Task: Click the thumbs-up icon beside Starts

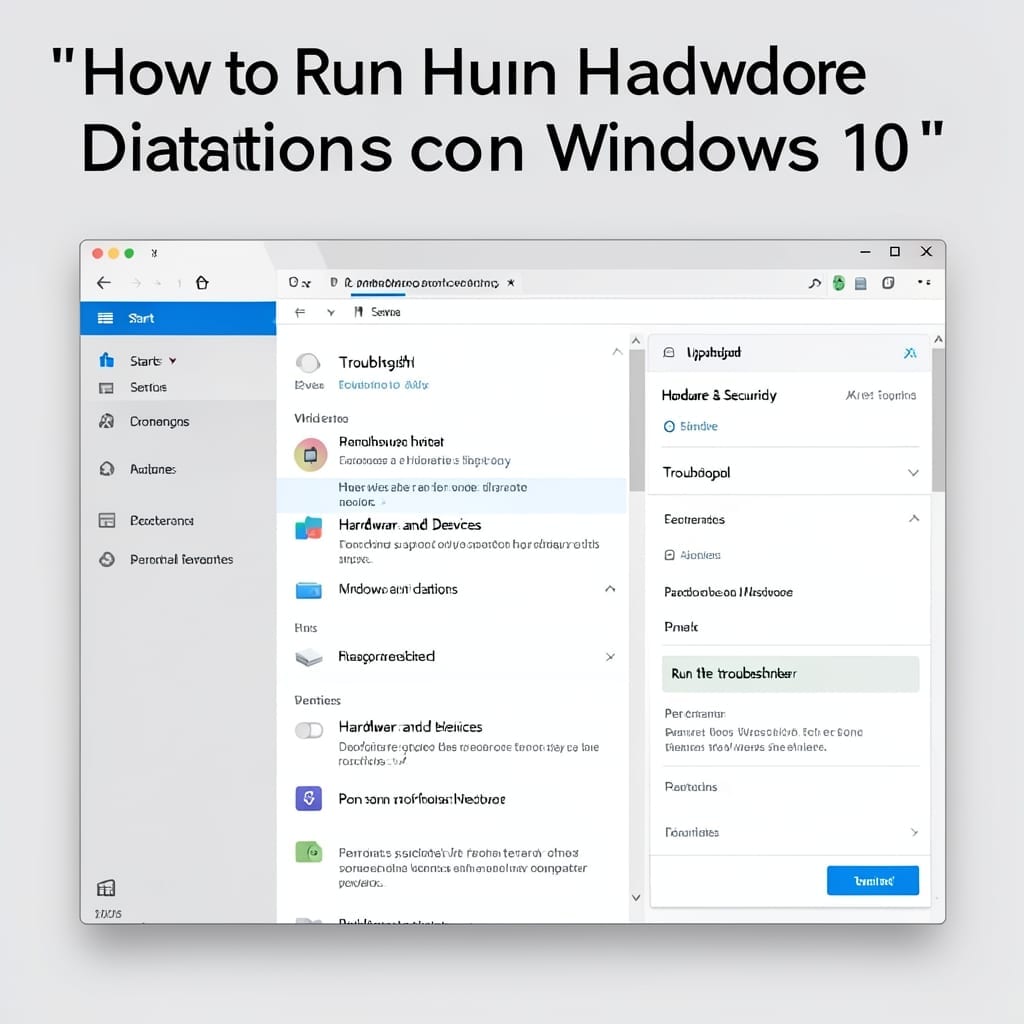Action: click(106, 360)
